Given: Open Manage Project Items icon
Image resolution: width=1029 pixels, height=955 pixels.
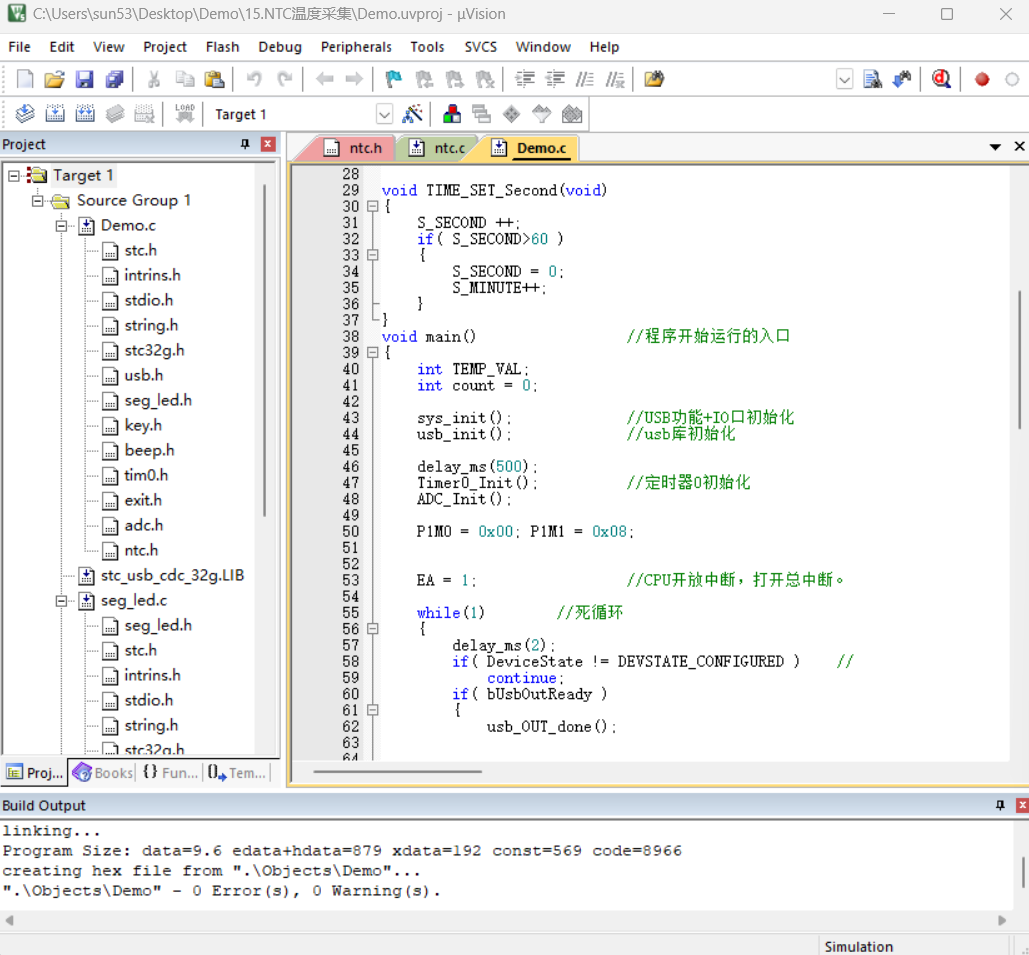Looking at the screenshot, I should tap(452, 114).
